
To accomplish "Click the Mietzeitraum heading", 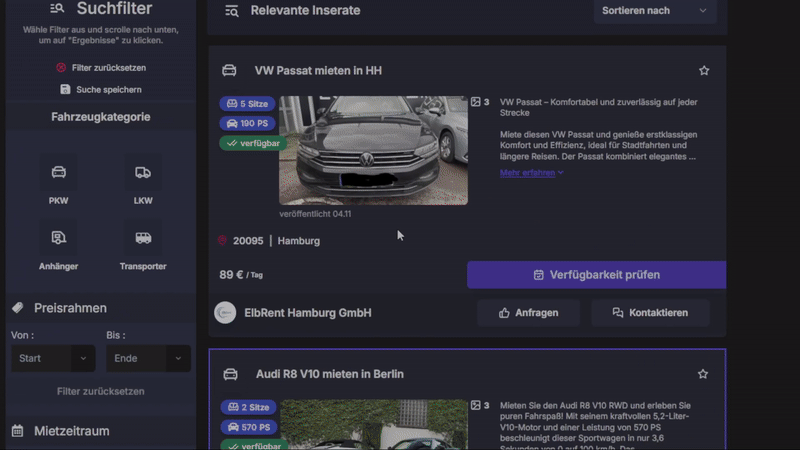I will coord(71,431).
